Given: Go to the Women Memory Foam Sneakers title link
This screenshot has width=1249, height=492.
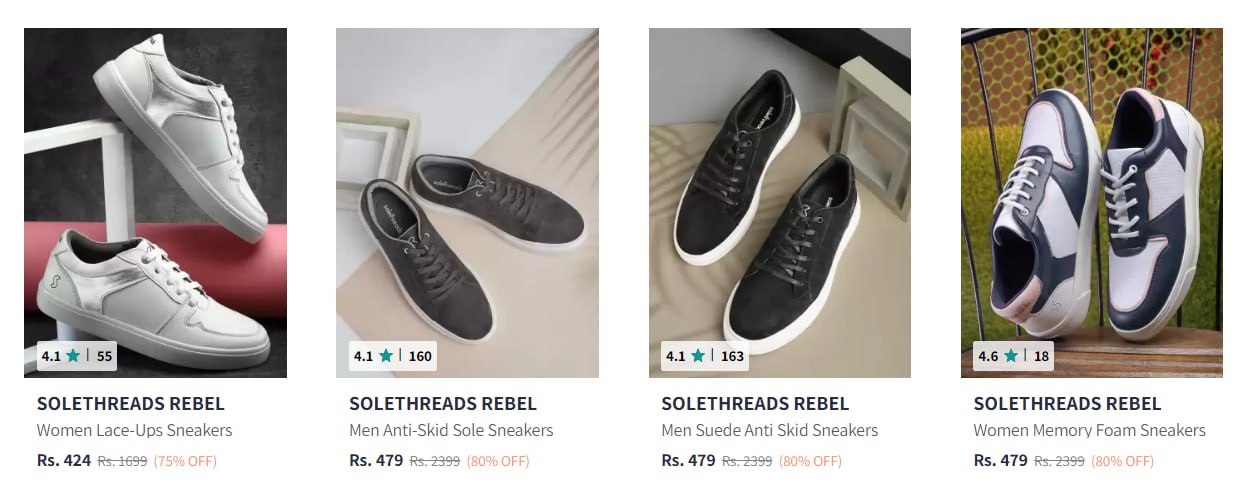Looking at the screenshot, I should point(1089,431).
